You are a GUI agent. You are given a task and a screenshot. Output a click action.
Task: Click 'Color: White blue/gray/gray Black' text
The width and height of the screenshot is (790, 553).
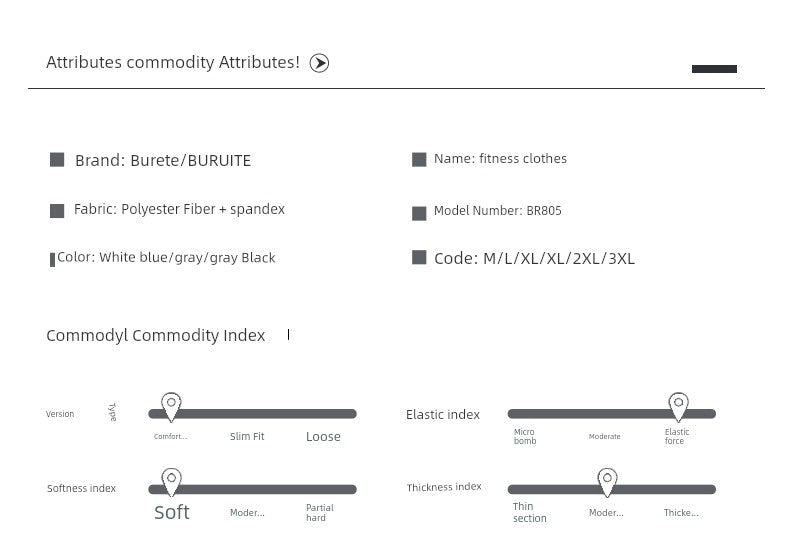[x=166, y=258]
